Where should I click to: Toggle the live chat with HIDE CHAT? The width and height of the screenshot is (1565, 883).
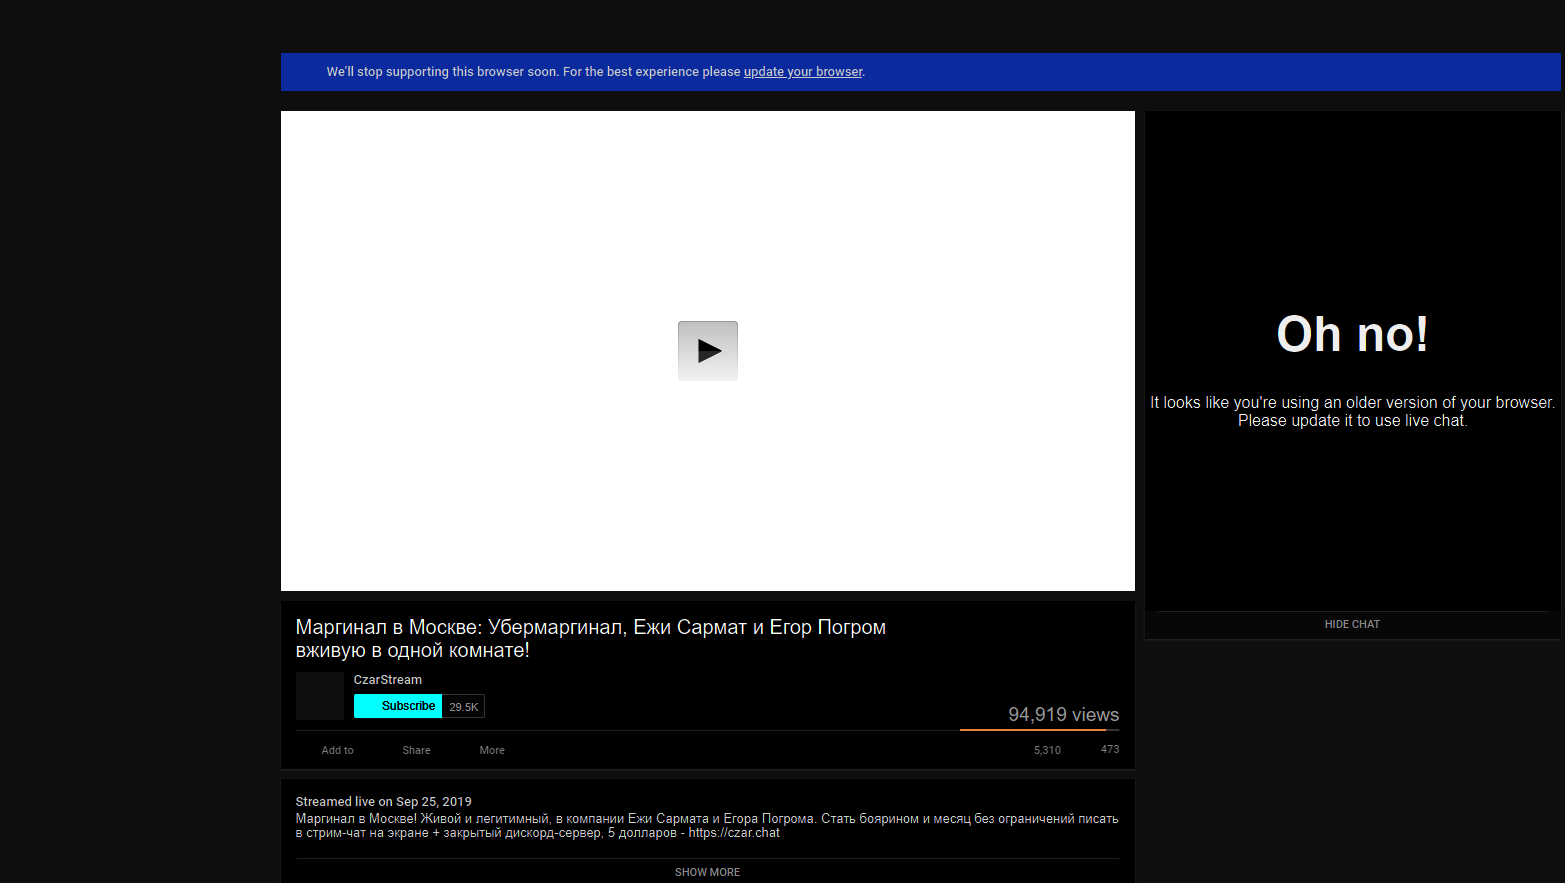pos(1352,624)
